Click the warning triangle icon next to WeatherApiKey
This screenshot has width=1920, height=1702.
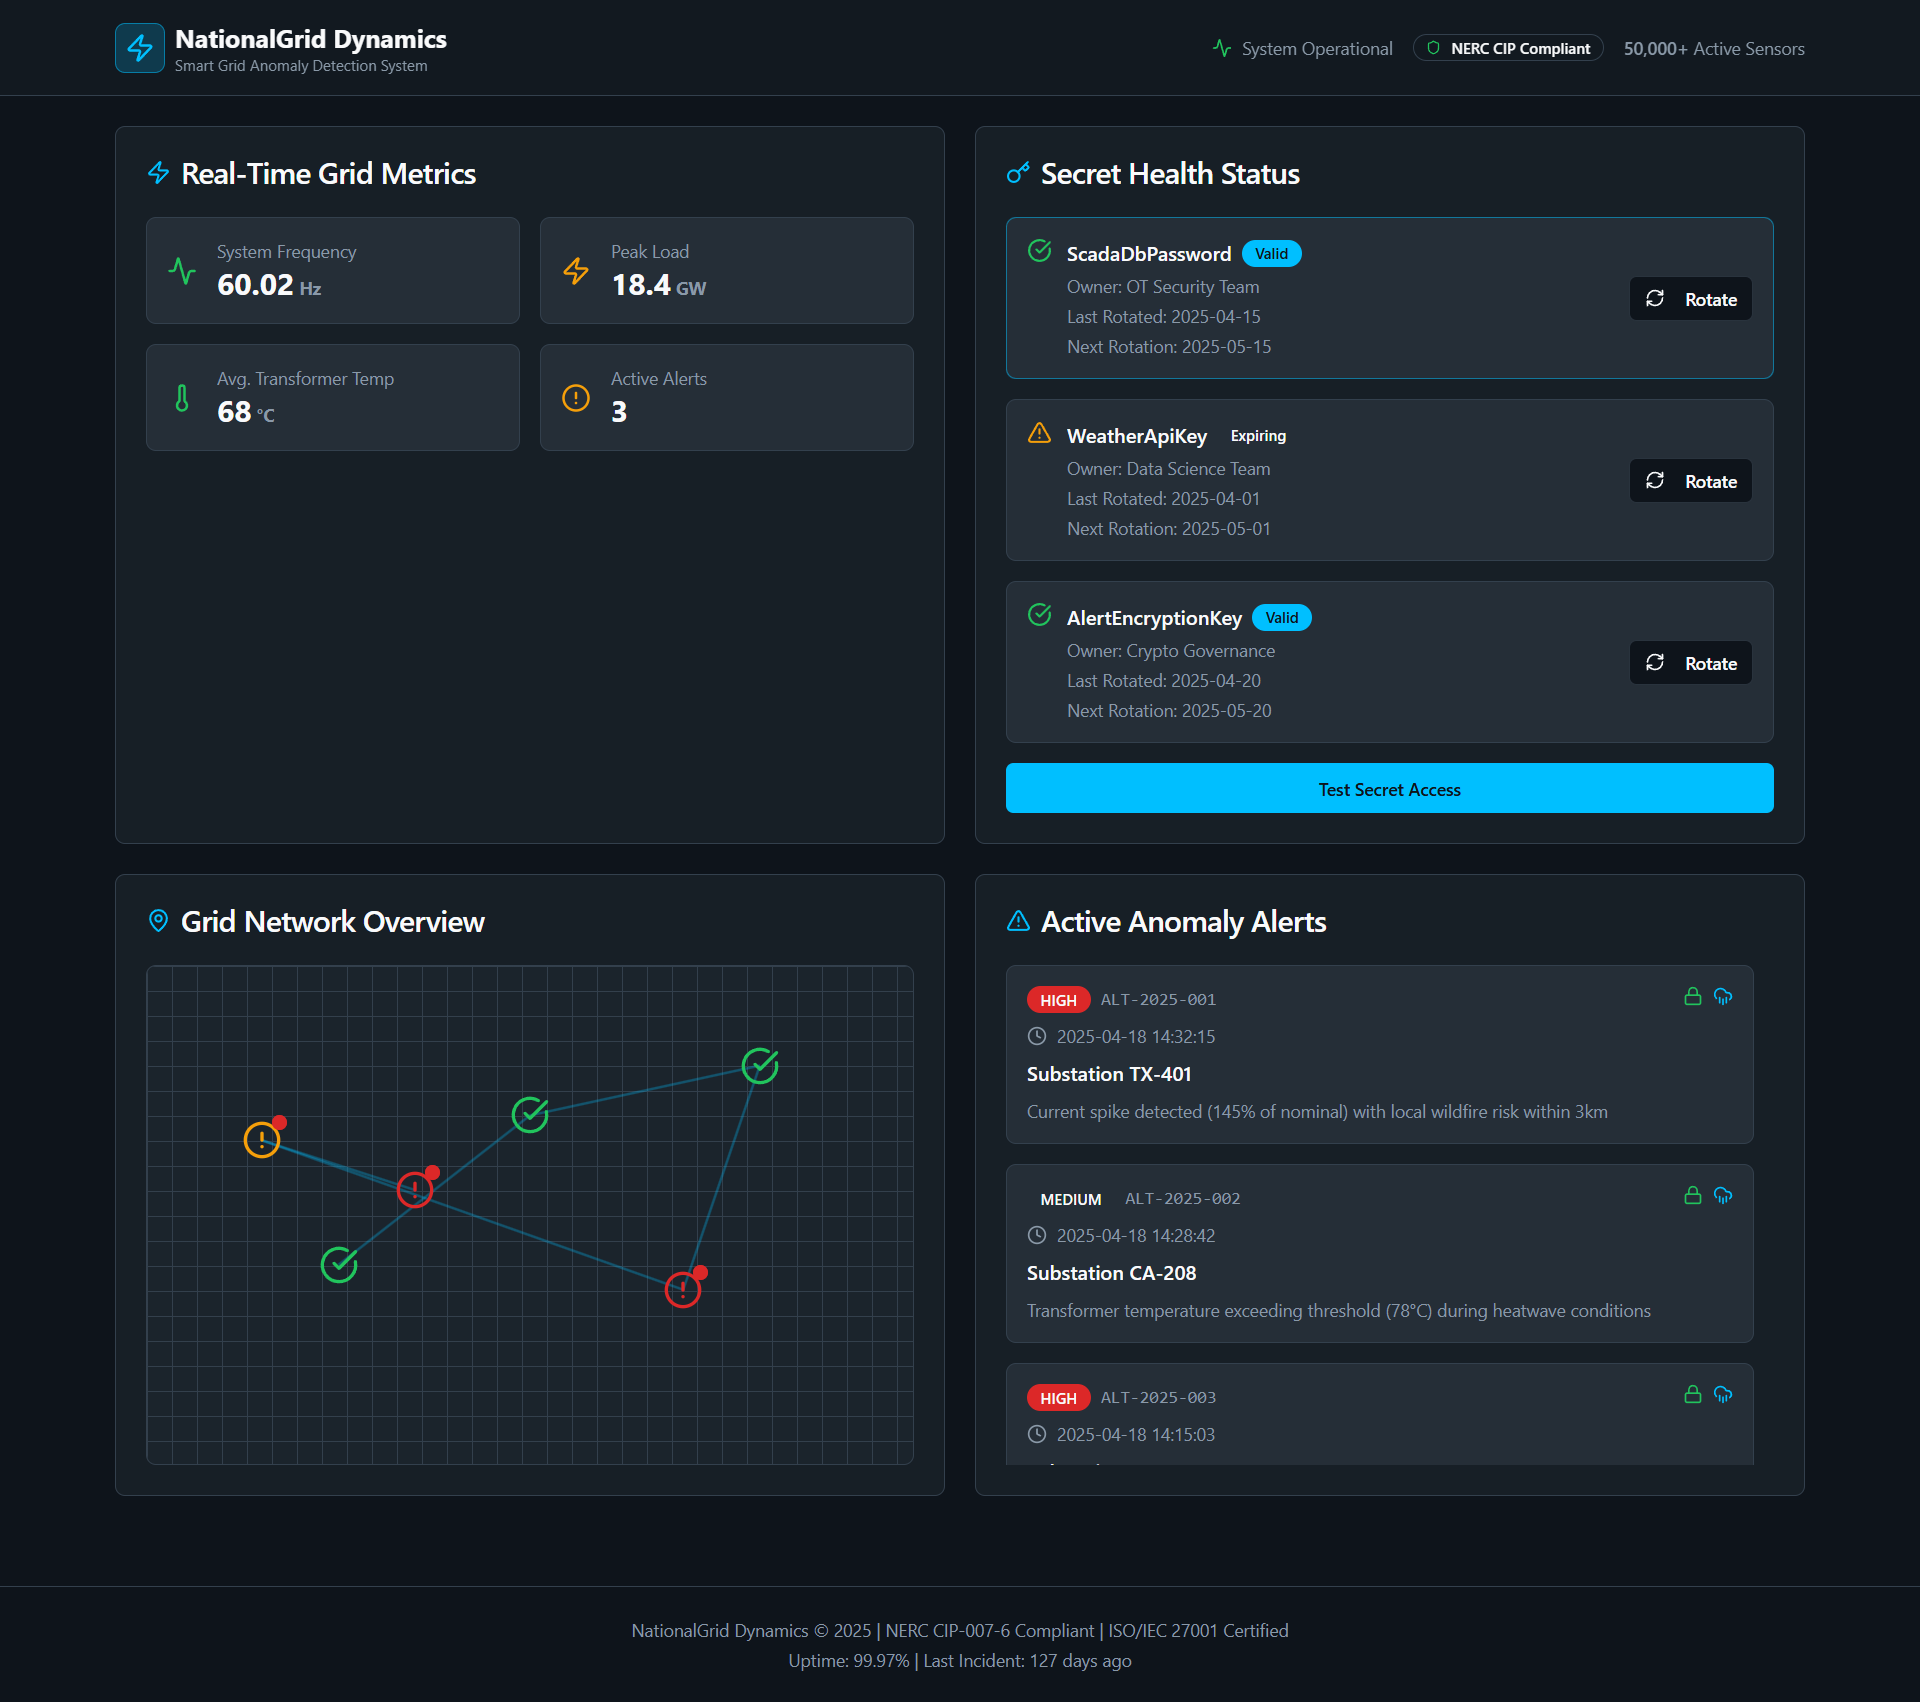coord(1039,433)
